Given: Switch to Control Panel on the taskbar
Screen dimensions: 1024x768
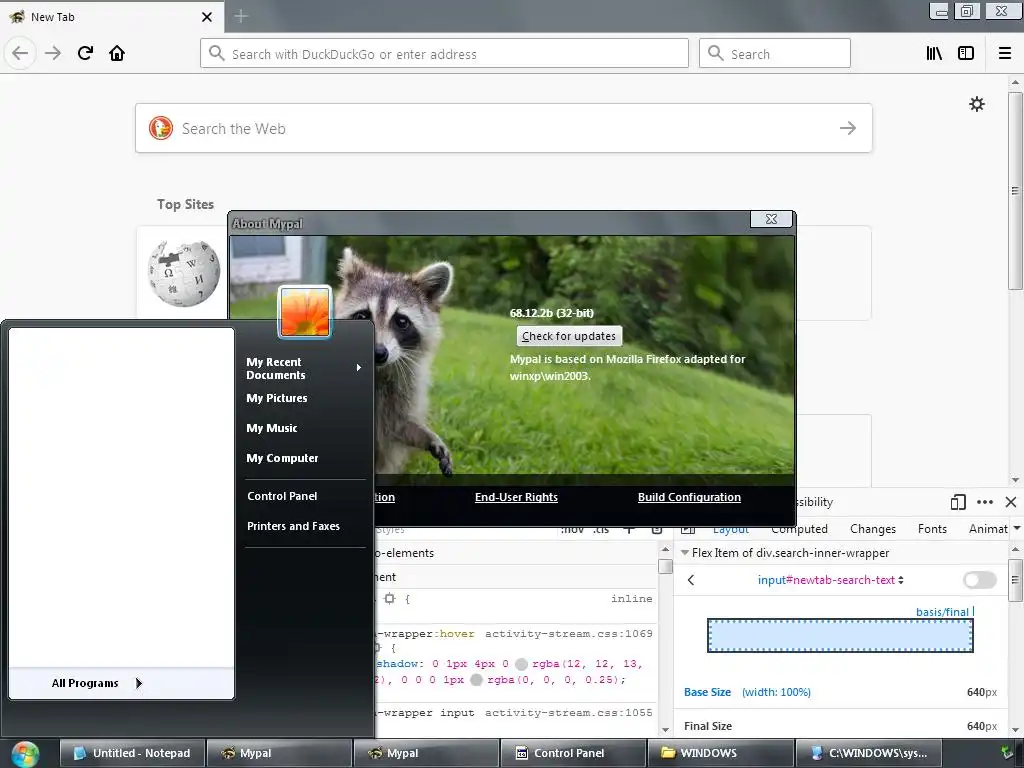Looking at the screenshot, I should coord(573,753).
